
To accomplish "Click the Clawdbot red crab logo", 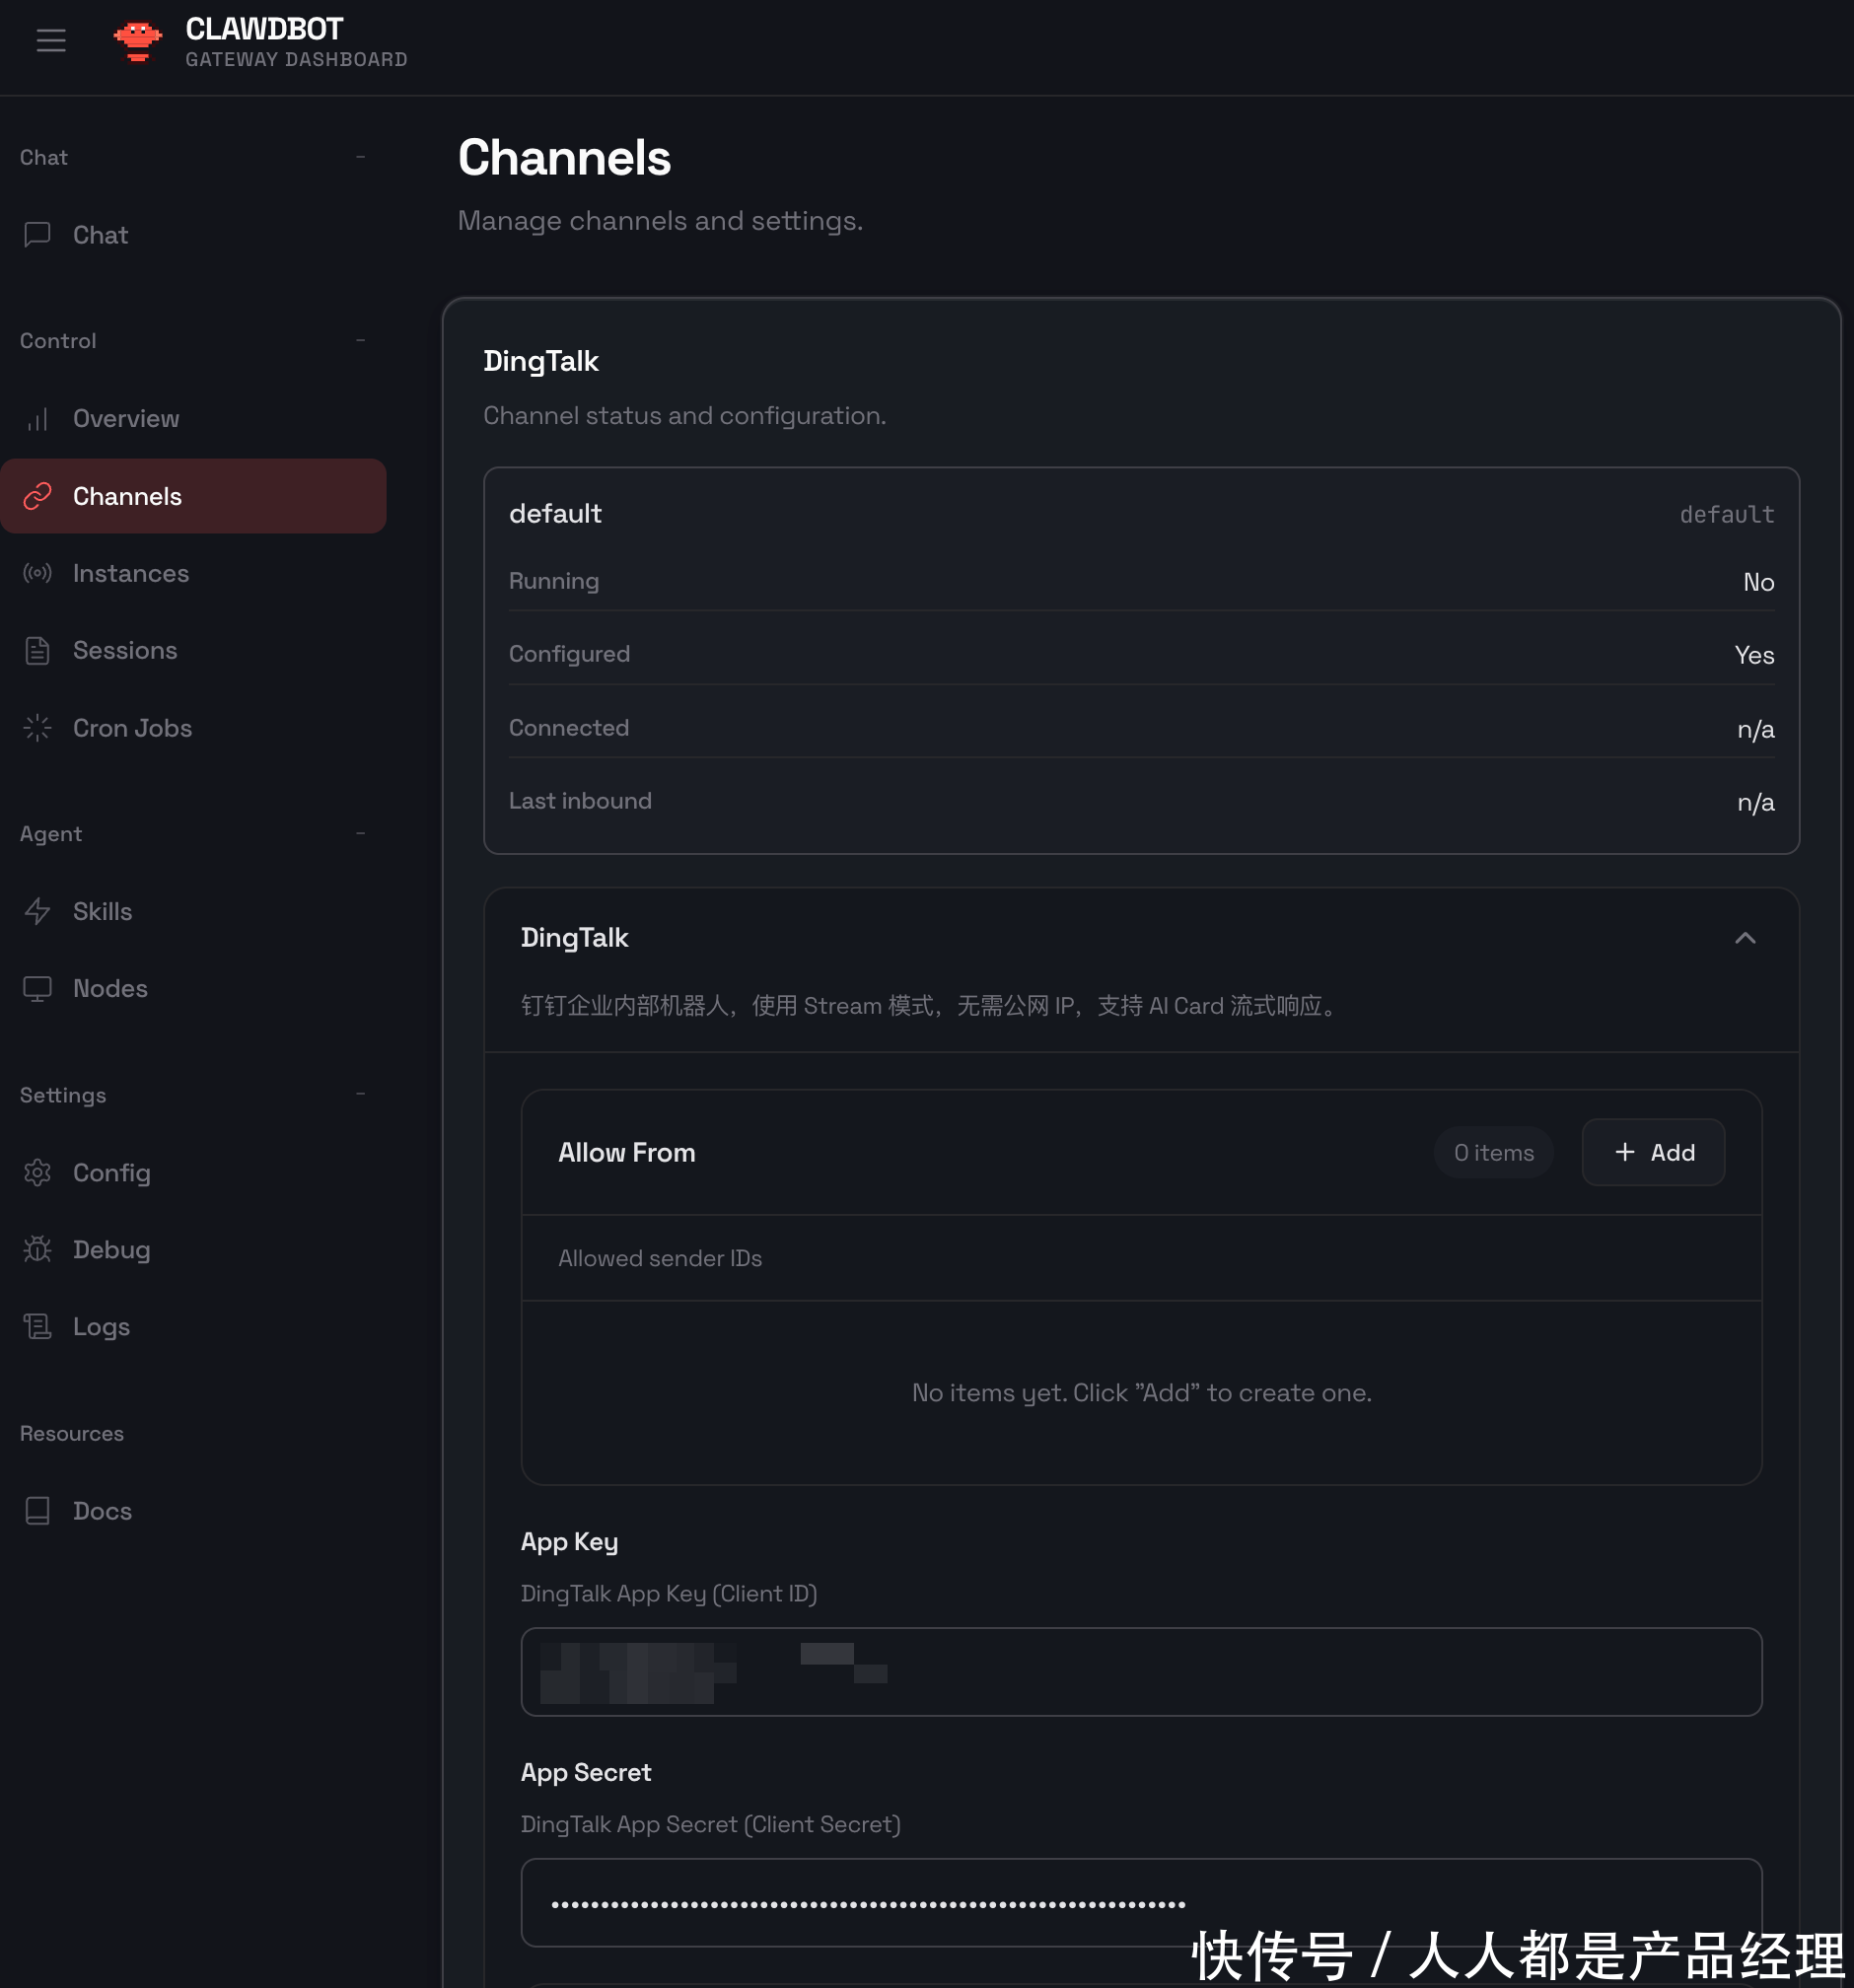I will pos(137,41).
